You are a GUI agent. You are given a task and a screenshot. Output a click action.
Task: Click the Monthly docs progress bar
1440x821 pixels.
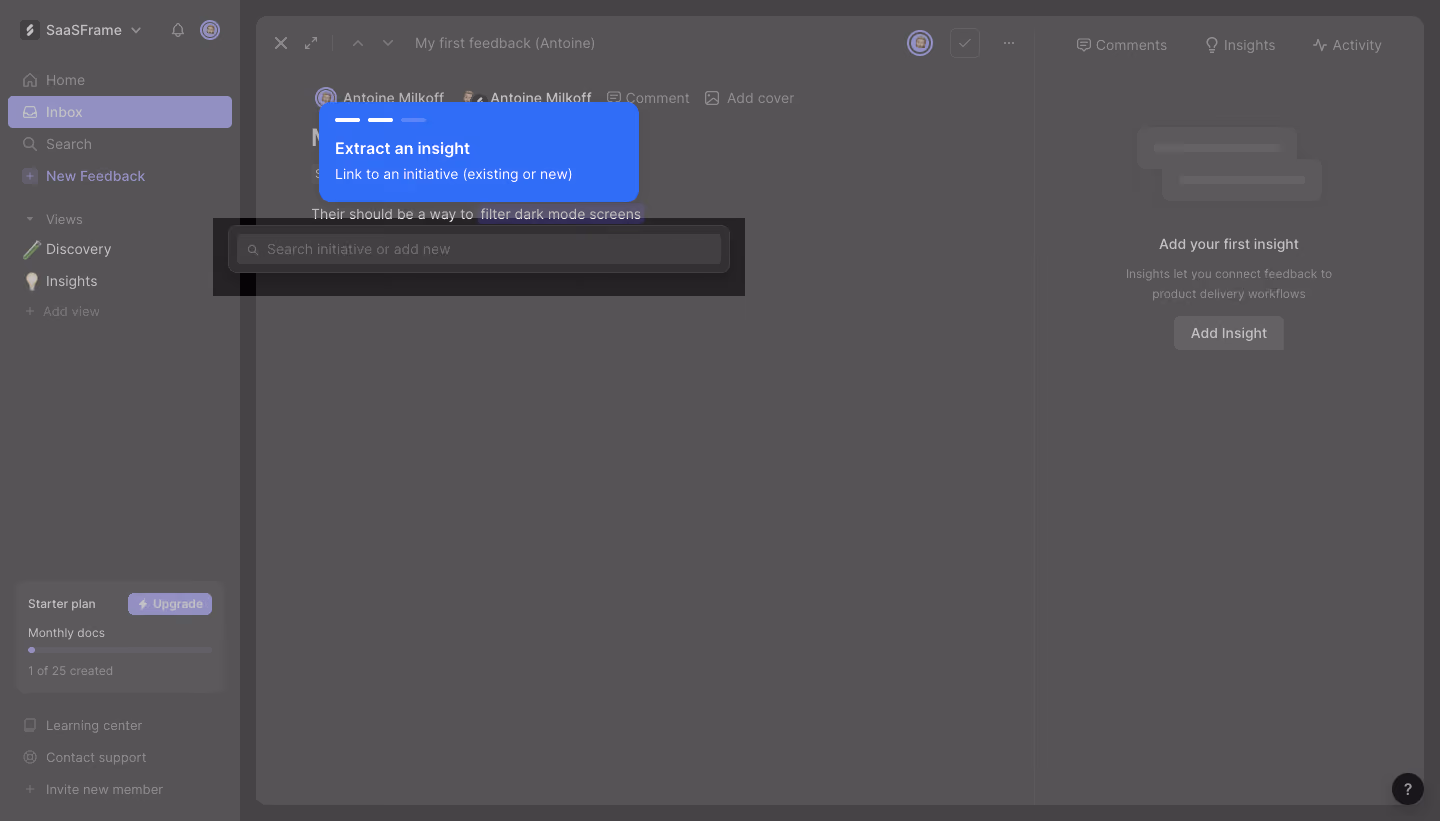120,650
